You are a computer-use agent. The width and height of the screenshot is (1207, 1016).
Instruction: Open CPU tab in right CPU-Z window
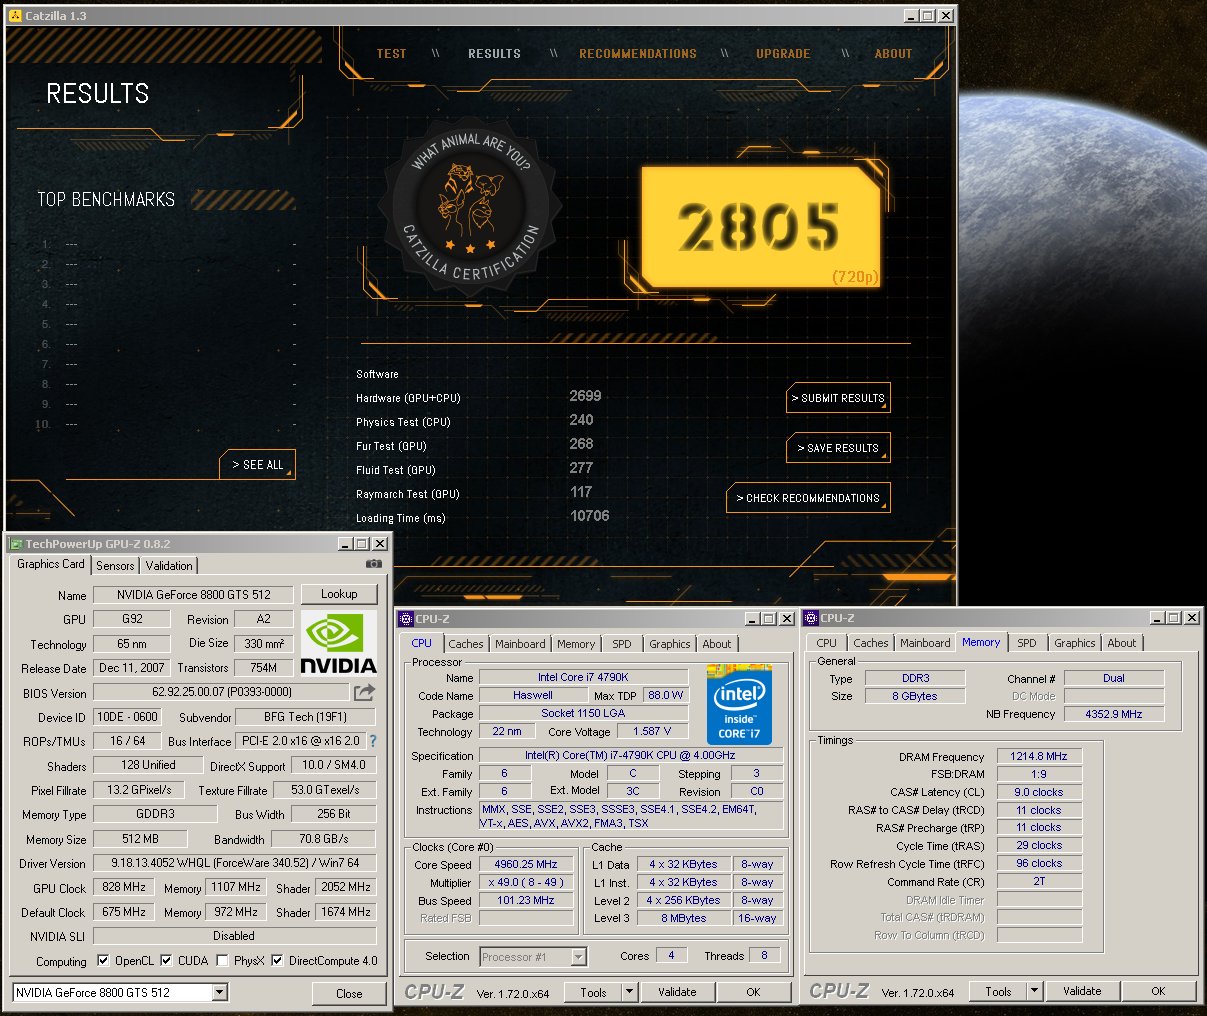827,643
